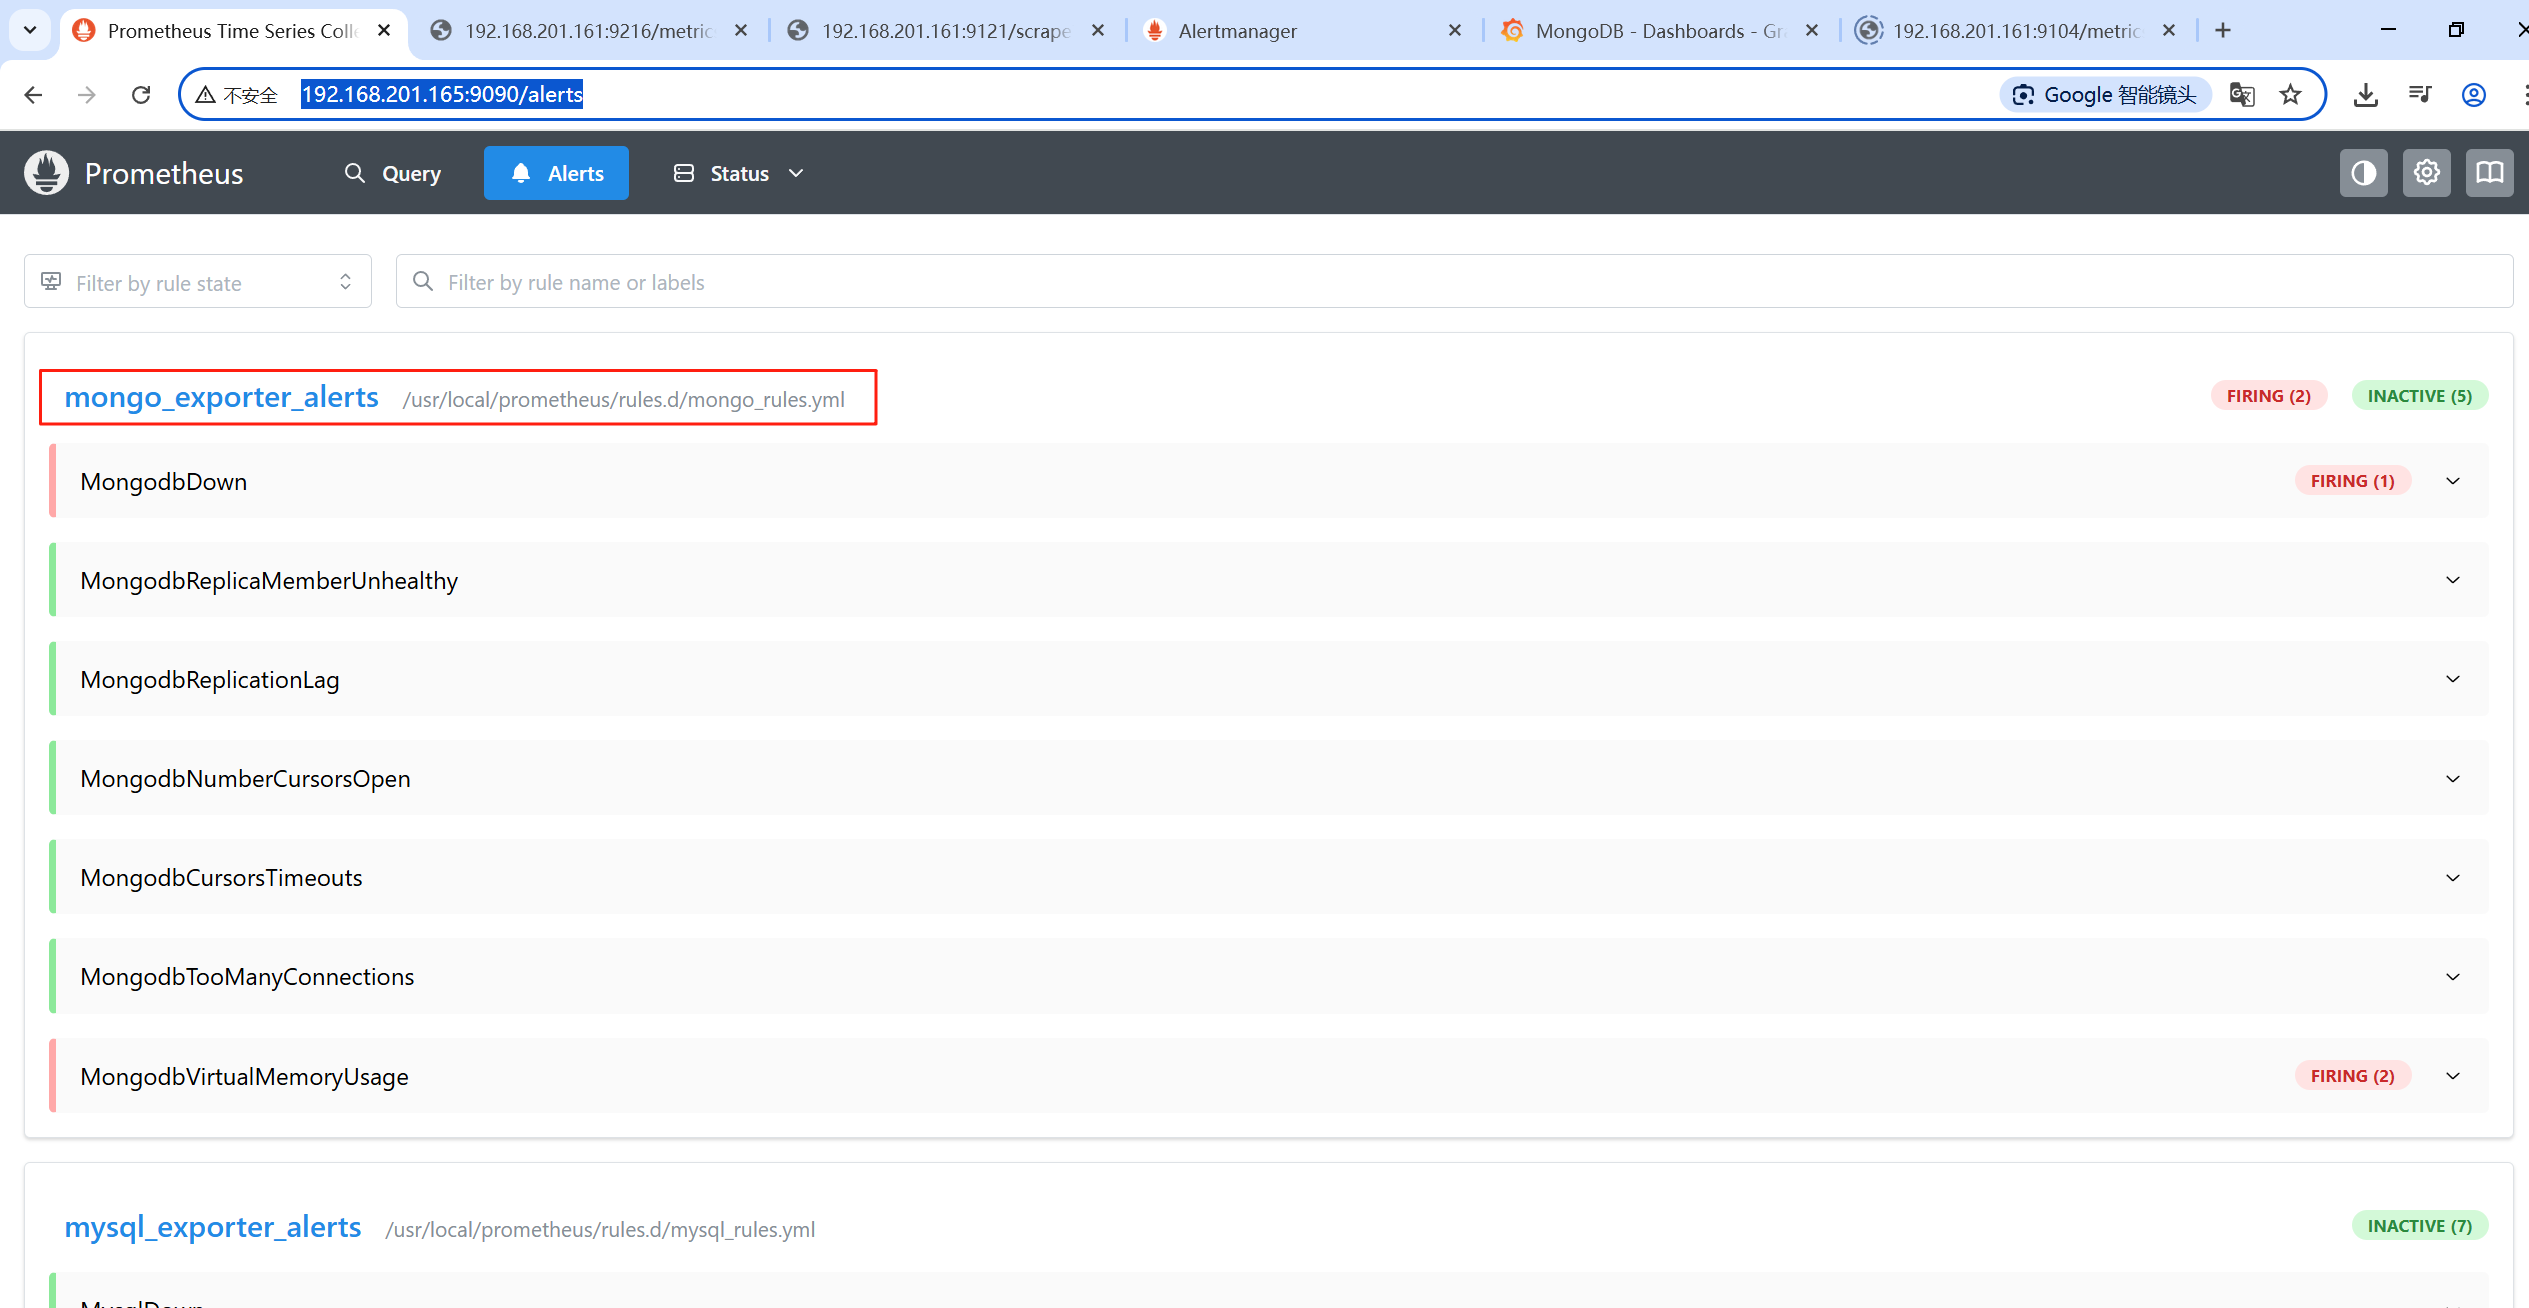Expand the MongodbDown alert rule
The height and width of the screenshot is (1308, 2529).
[2452, 481]
